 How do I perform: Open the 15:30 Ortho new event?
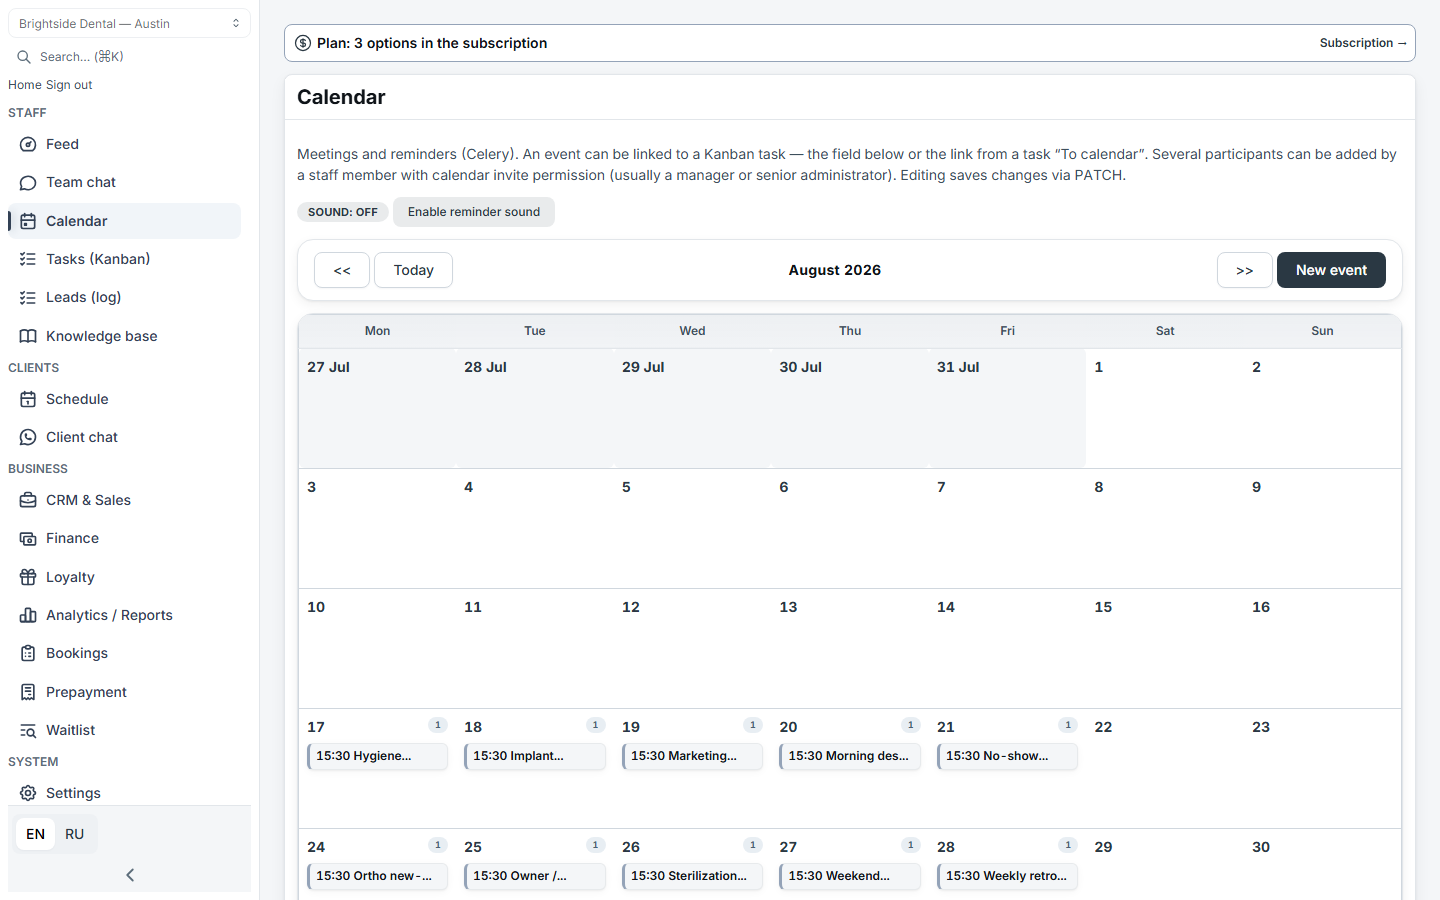377,876
